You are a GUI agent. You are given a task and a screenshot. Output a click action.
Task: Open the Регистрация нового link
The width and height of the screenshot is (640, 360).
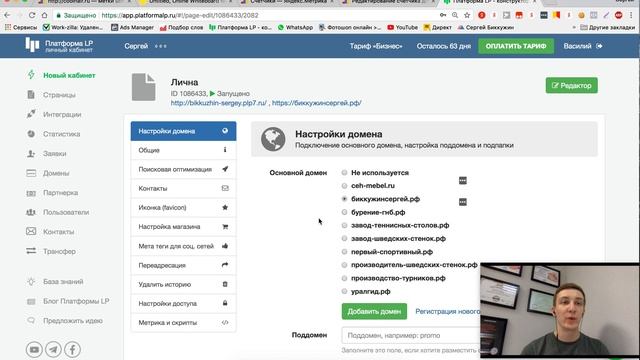point(448,311)
